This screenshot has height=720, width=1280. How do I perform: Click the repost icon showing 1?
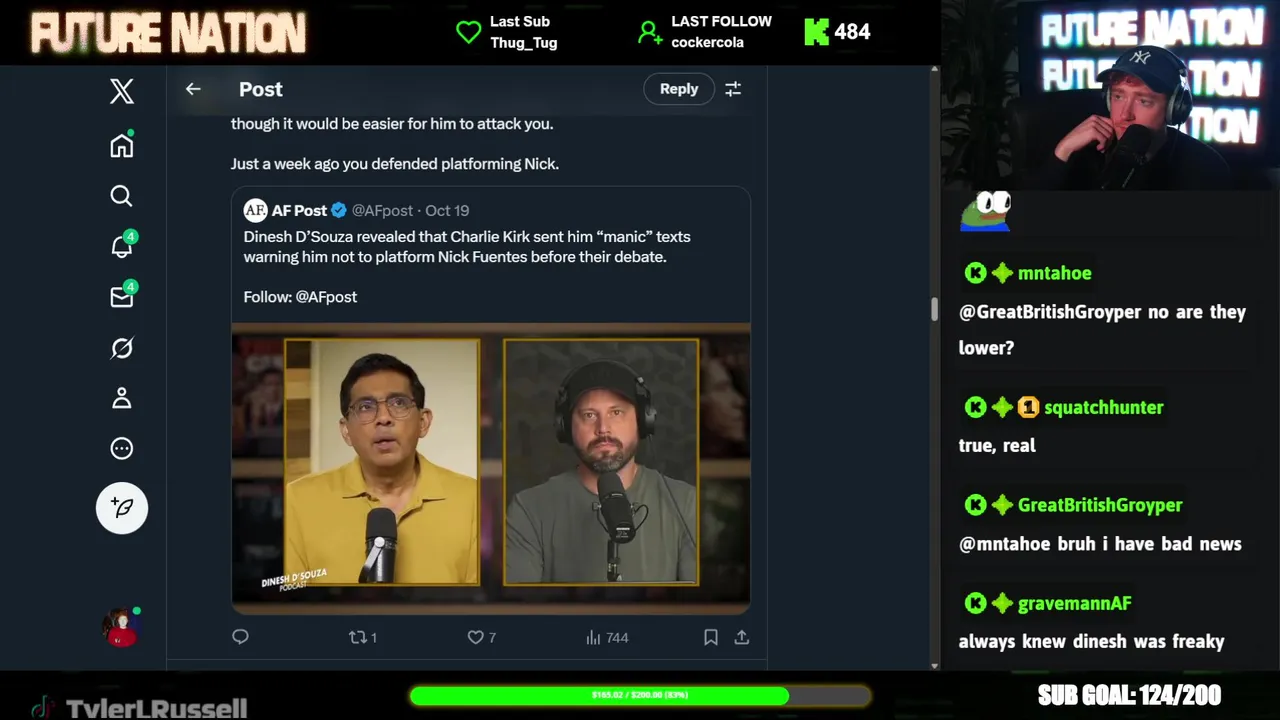362,637
